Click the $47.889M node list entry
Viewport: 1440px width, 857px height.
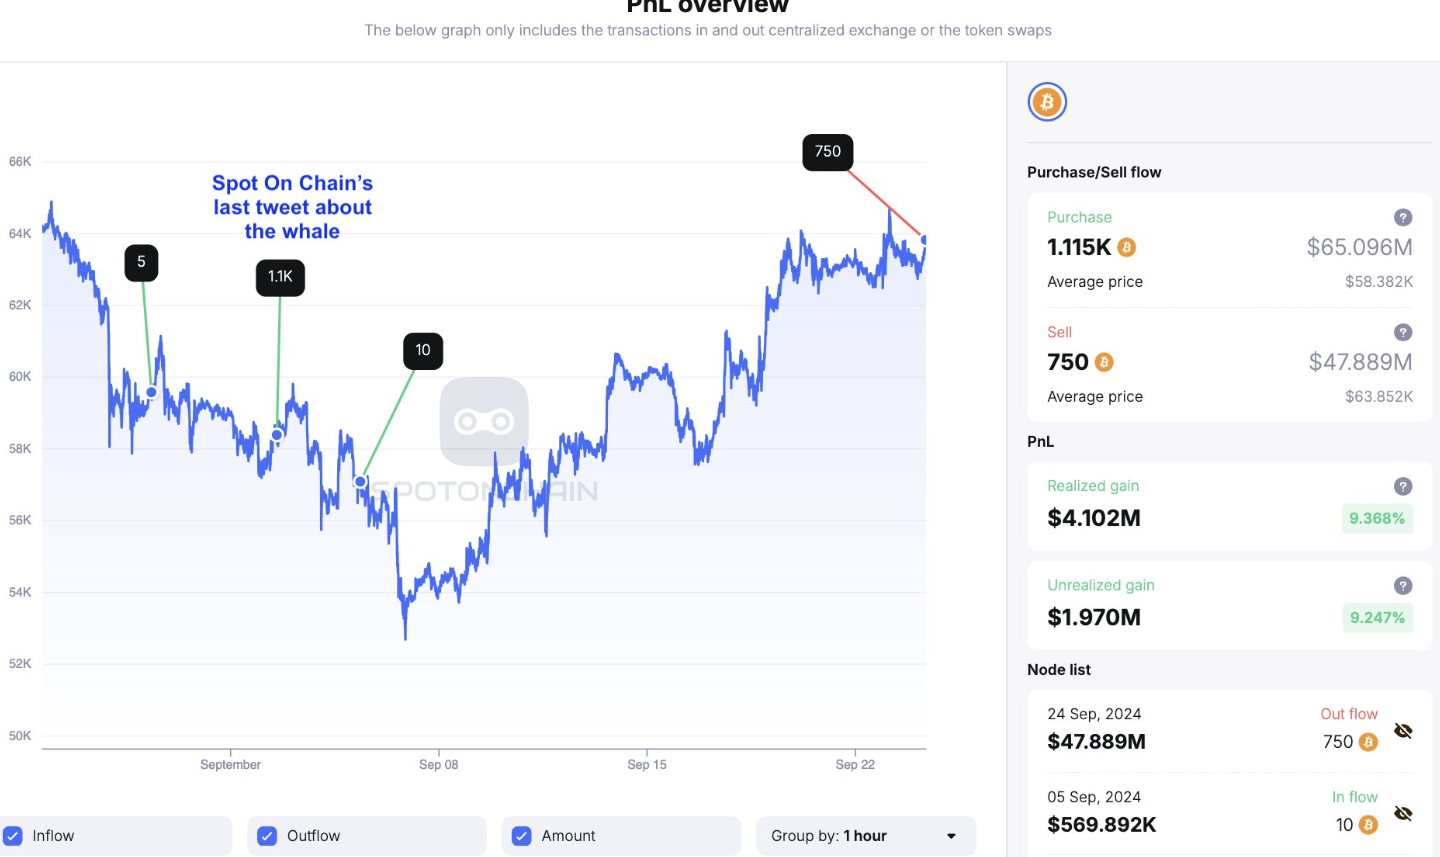1096,742
